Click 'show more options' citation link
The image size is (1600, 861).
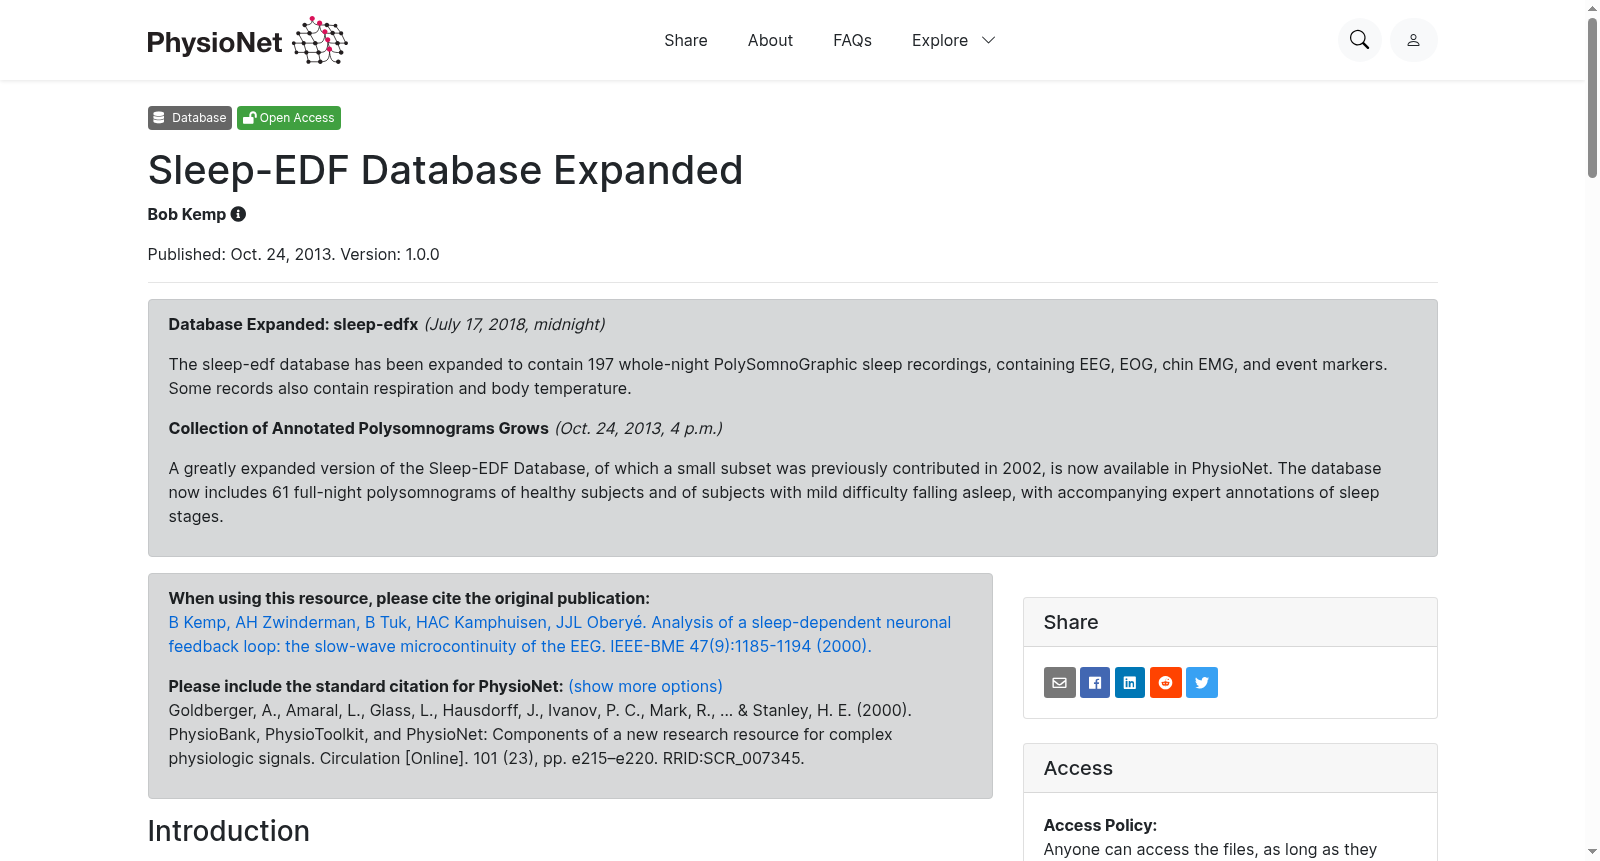pyautogui.click(x=645, y=686)
